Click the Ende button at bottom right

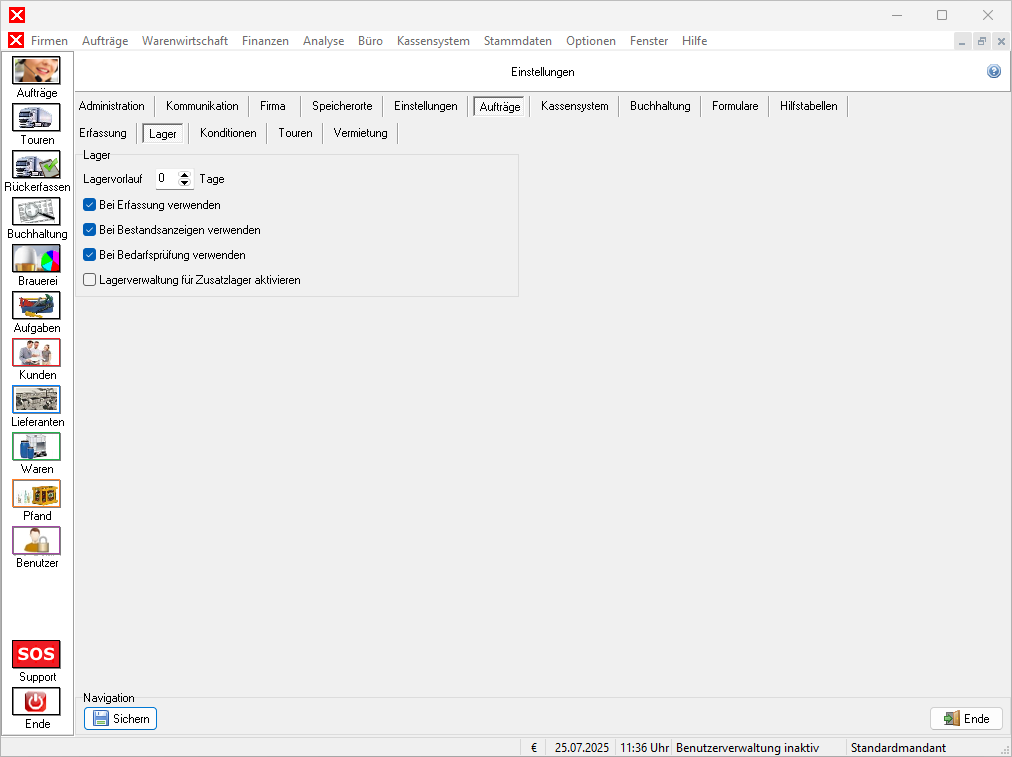[x=966, y=718]
